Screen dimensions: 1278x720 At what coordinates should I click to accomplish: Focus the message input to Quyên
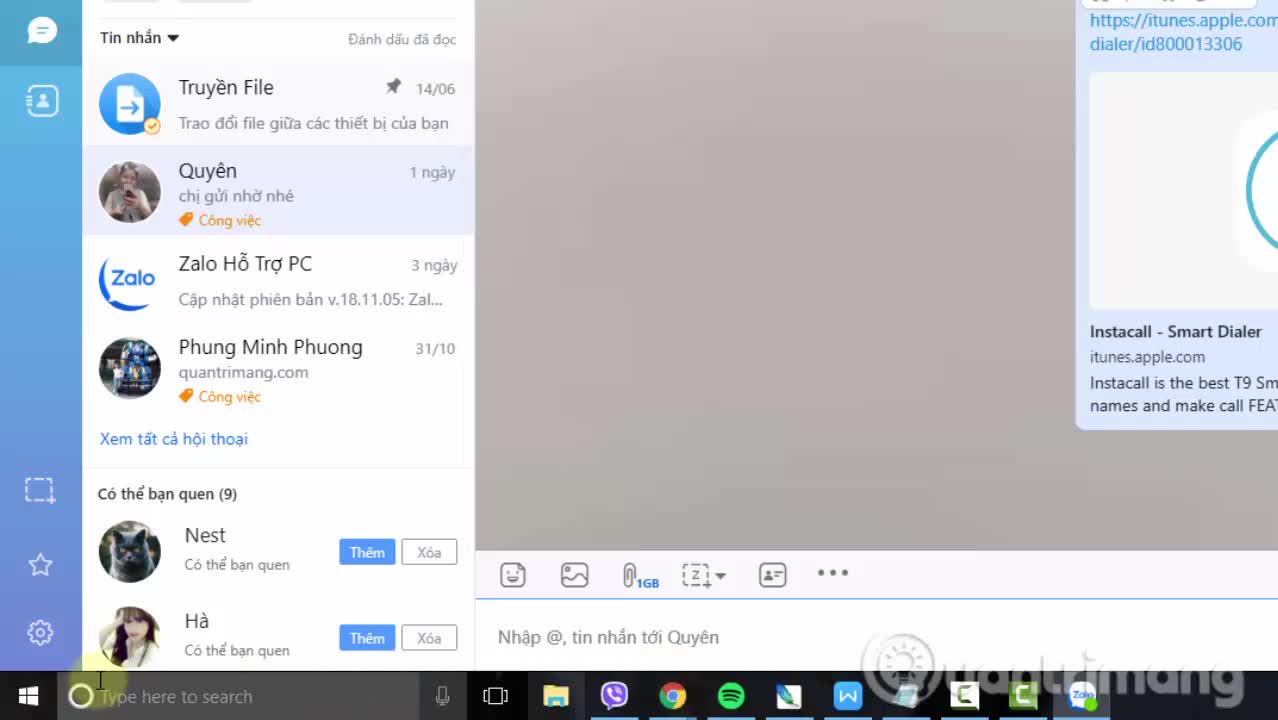876,637
